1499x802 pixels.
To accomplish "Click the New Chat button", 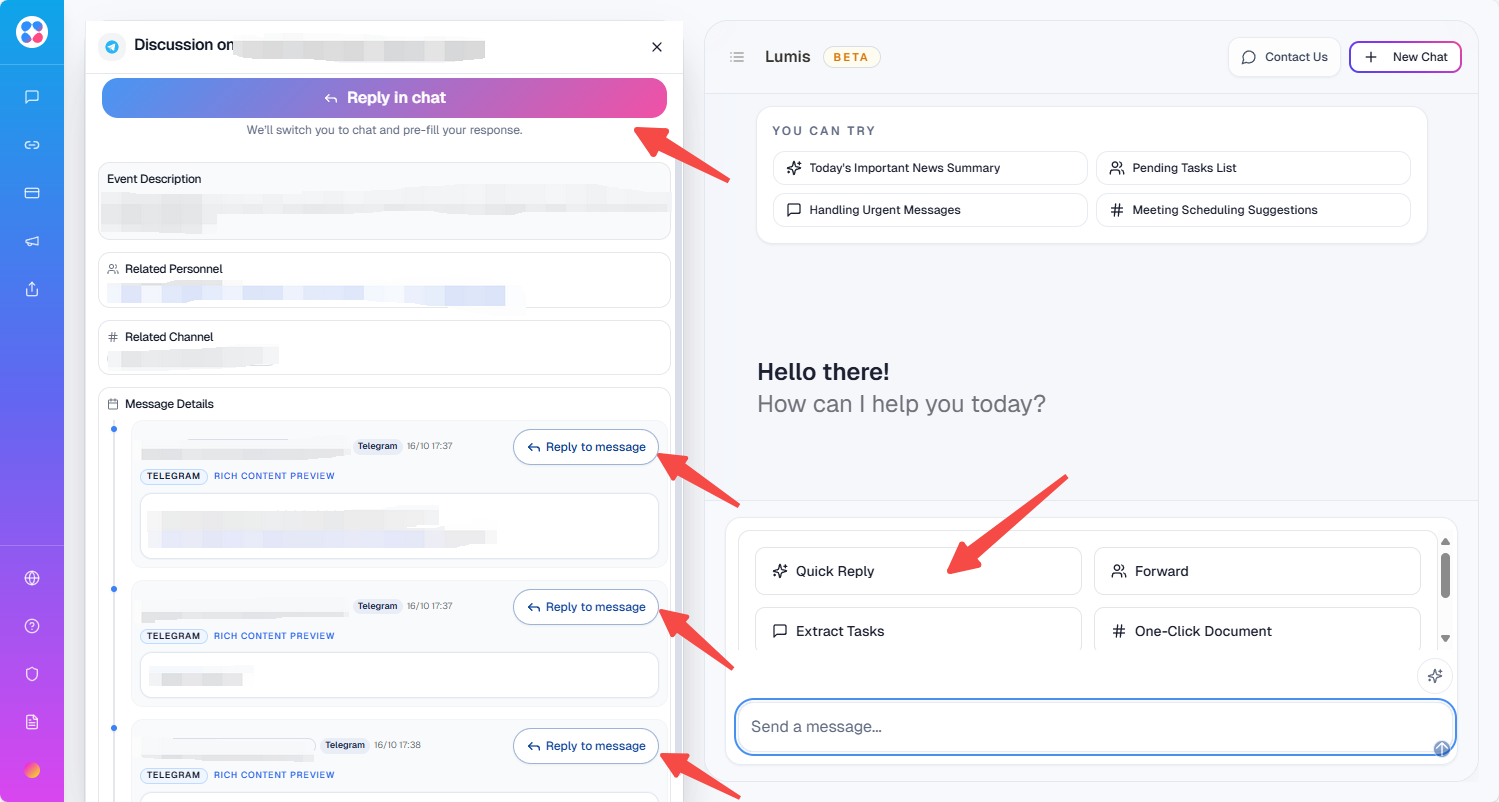I will [1405, 57].
